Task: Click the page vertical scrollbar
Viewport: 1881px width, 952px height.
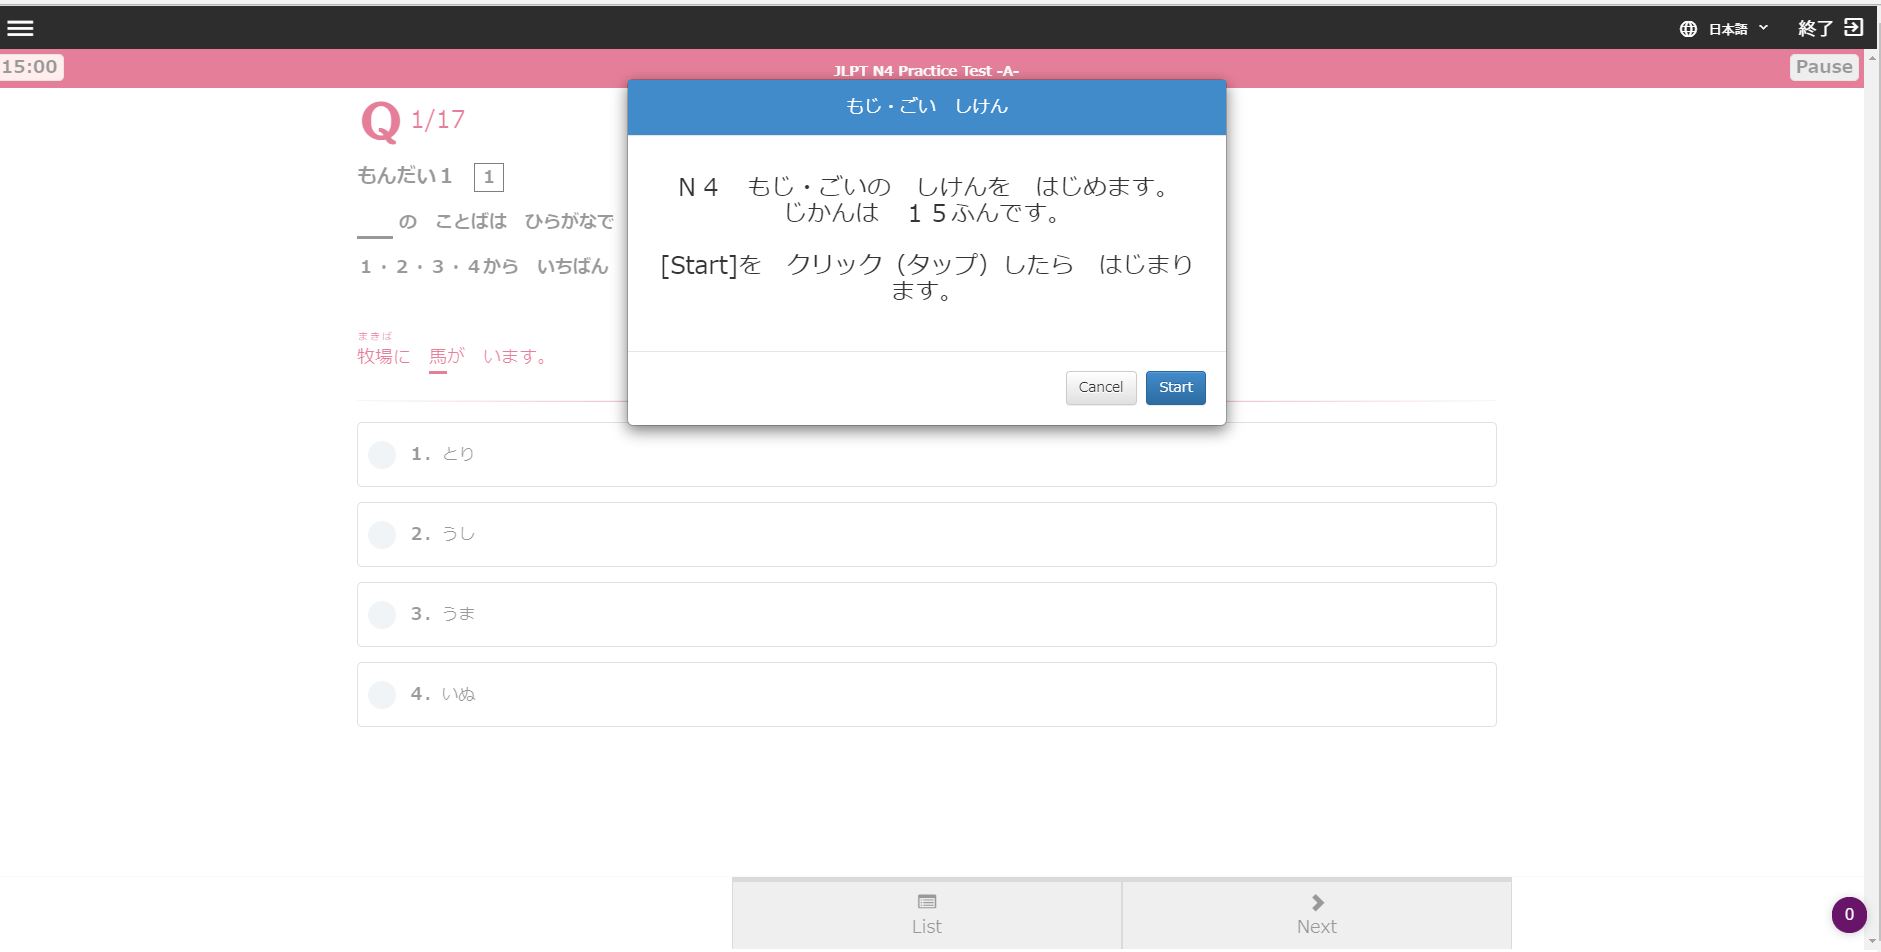Action: pyautogui.click(x=1872, y=500)
